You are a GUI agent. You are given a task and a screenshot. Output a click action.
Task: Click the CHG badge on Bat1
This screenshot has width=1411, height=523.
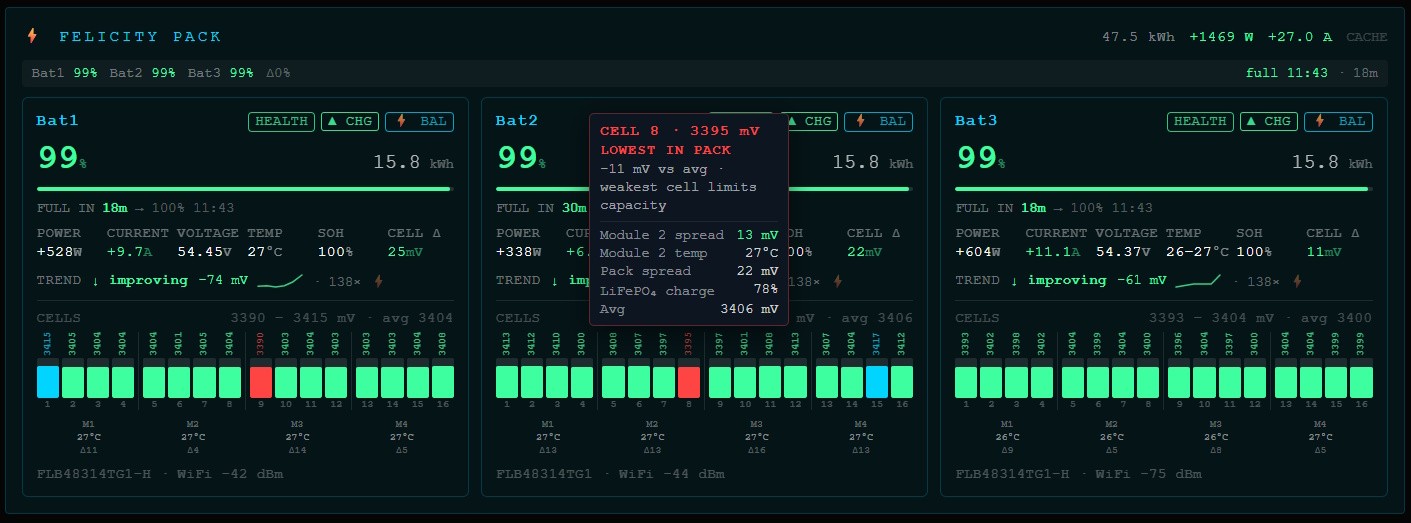click(x=350, y=121)
